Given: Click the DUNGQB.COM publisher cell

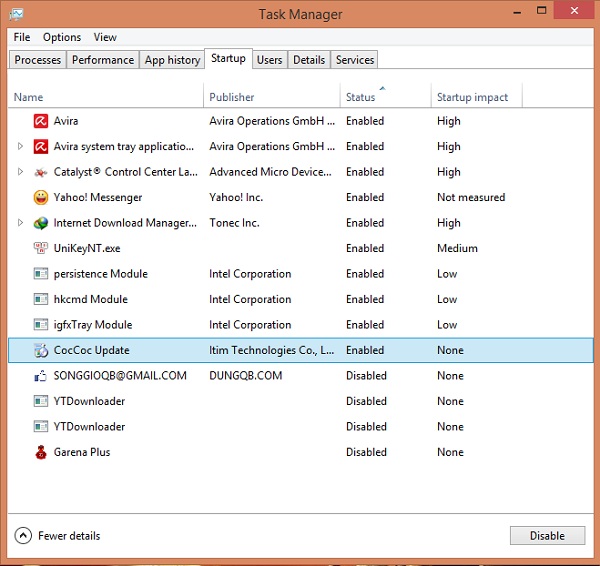Looking at the screenshot, I should (x=246, y=376).
